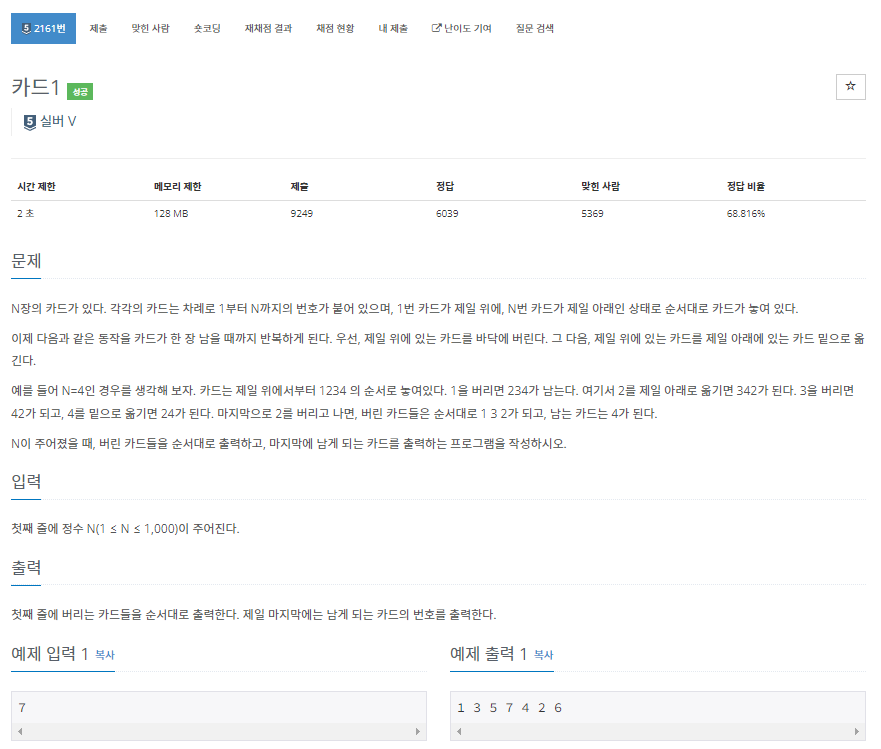Copy example output 1 with 복사
The height and width of the screenshot is (749, 881).
click(543, 655)
